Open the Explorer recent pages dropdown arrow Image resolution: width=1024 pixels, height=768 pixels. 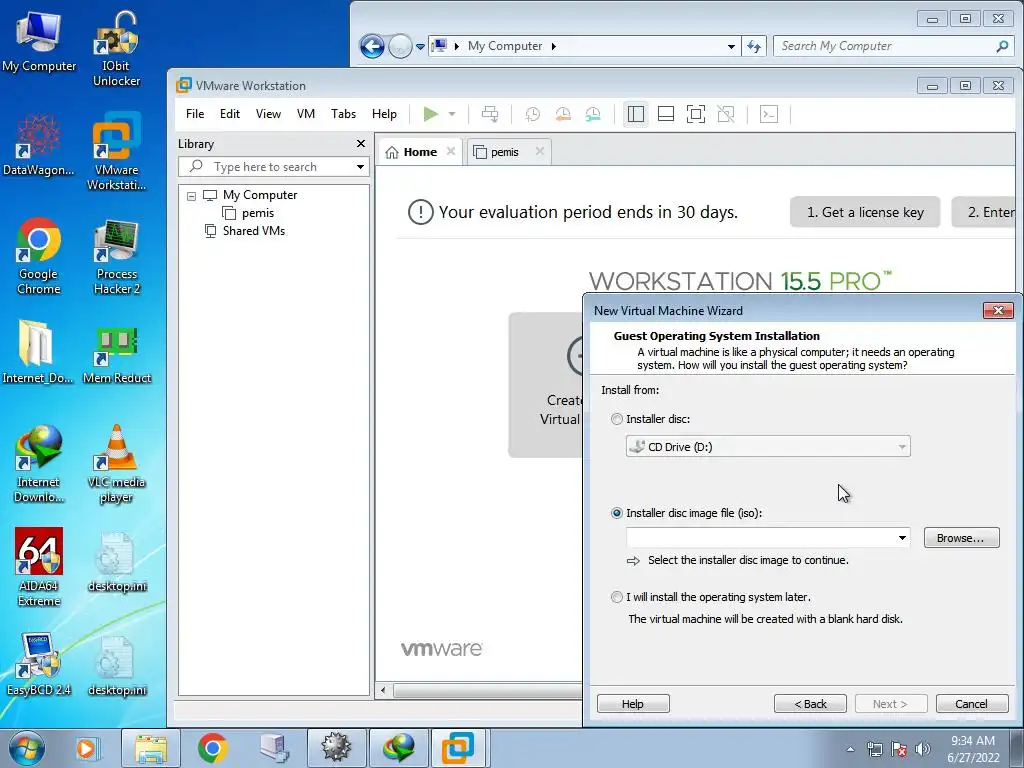(x=420, y=46)
